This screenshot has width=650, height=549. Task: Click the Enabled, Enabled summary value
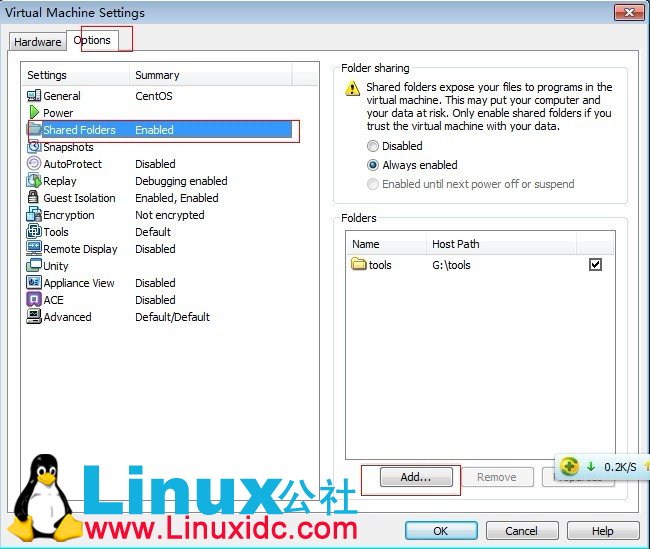[x=177, y=198]
